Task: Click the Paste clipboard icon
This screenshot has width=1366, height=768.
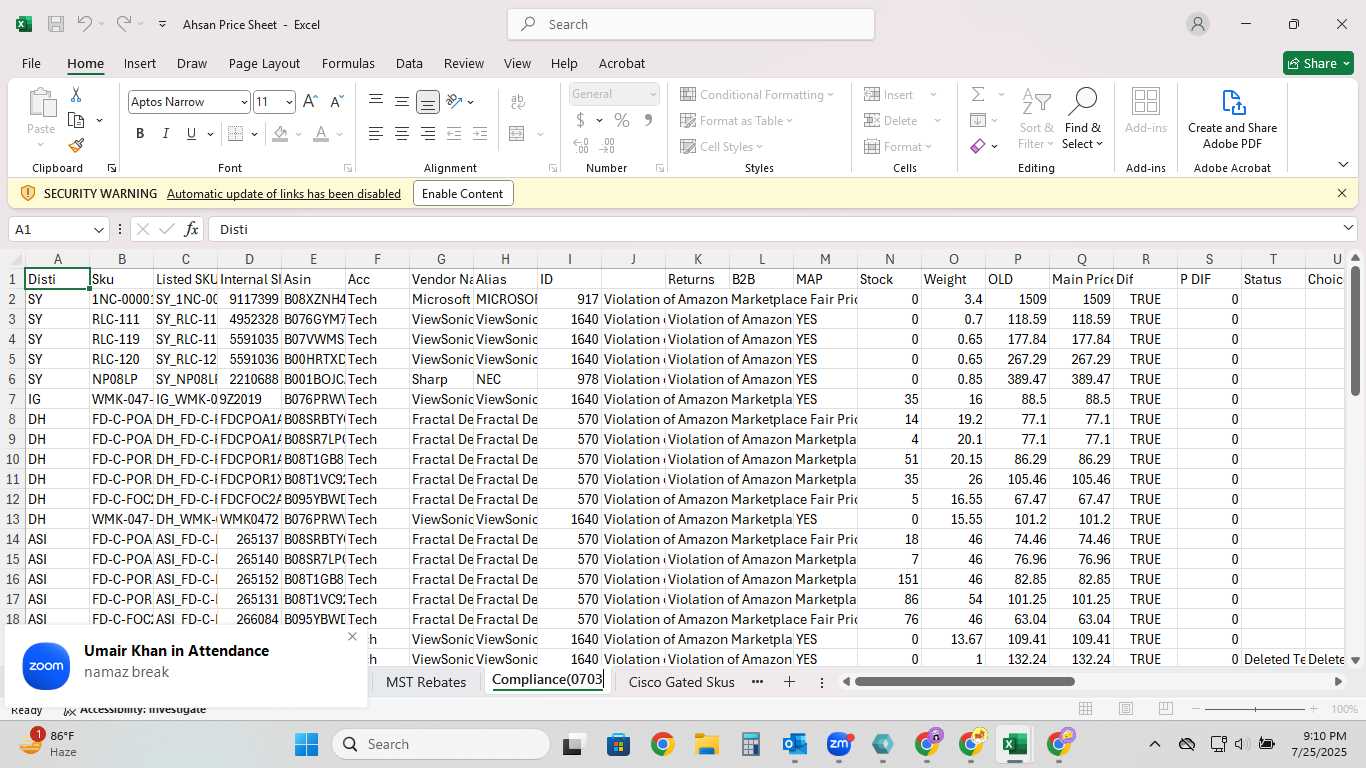Action: [x=41, y=104]
